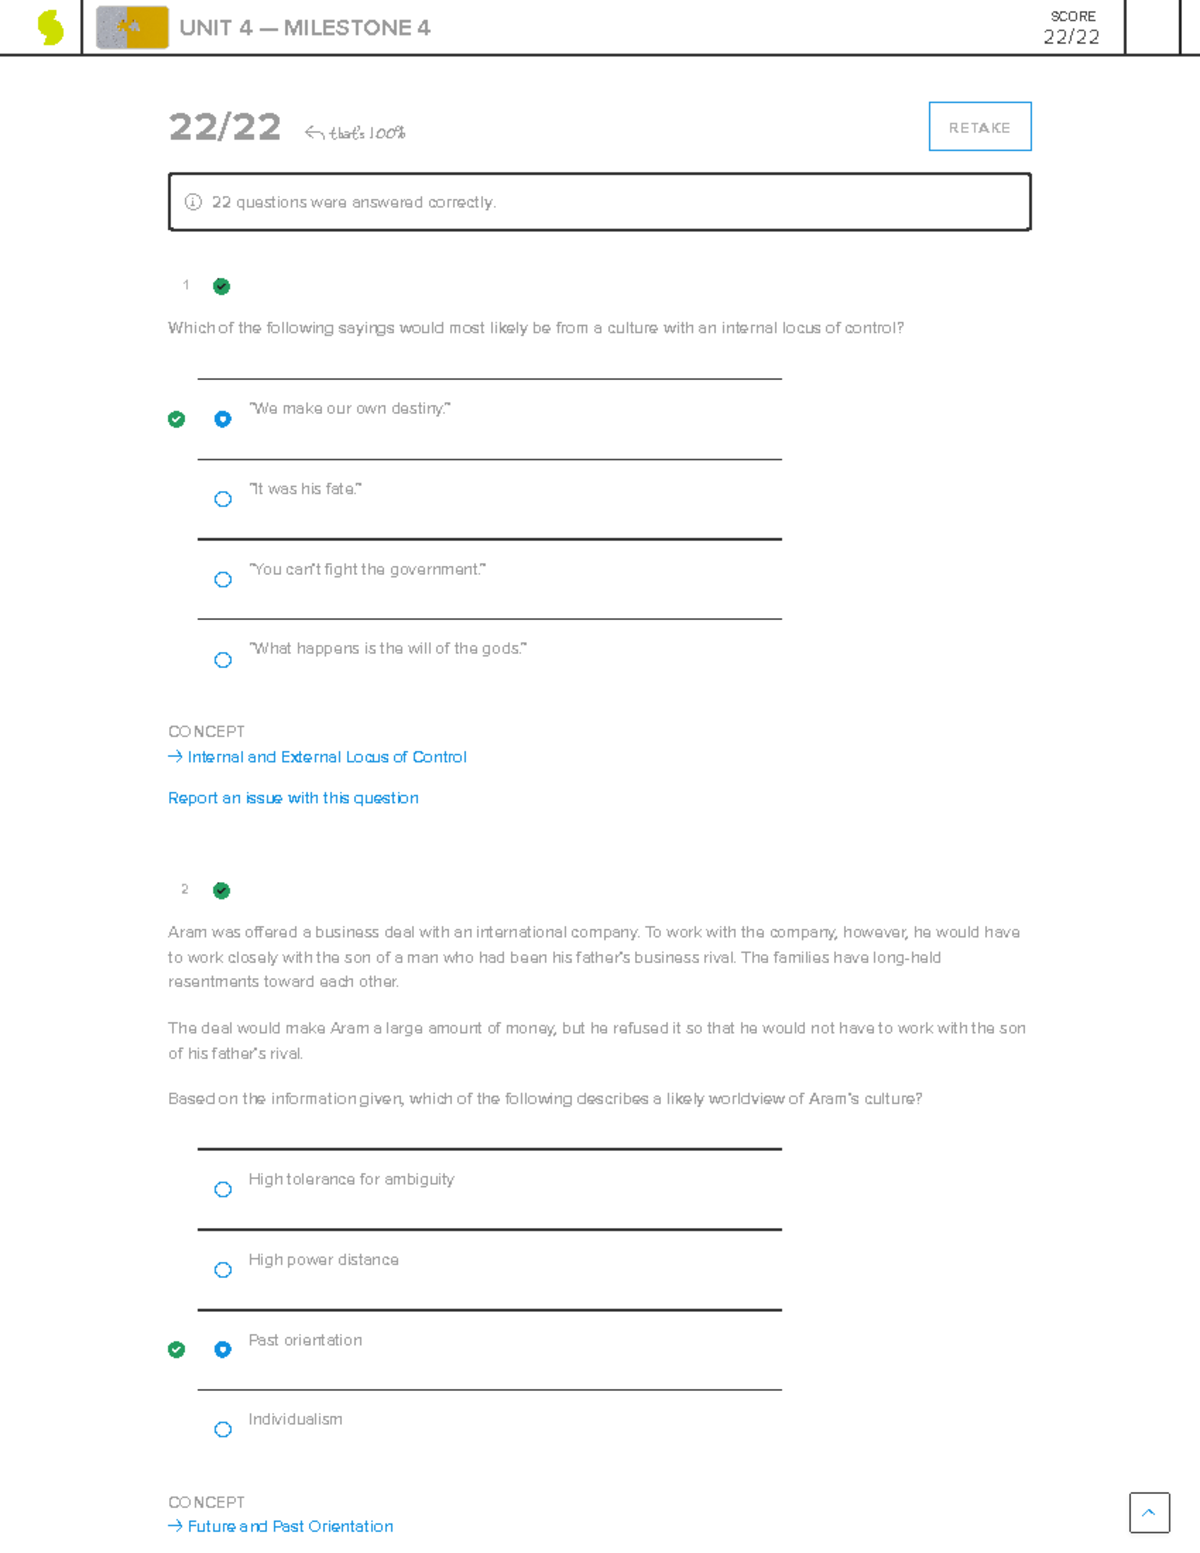Click the green checkmark beside question 1
The width and height of the screenshot is (1200, 1553).
point(221,287)
